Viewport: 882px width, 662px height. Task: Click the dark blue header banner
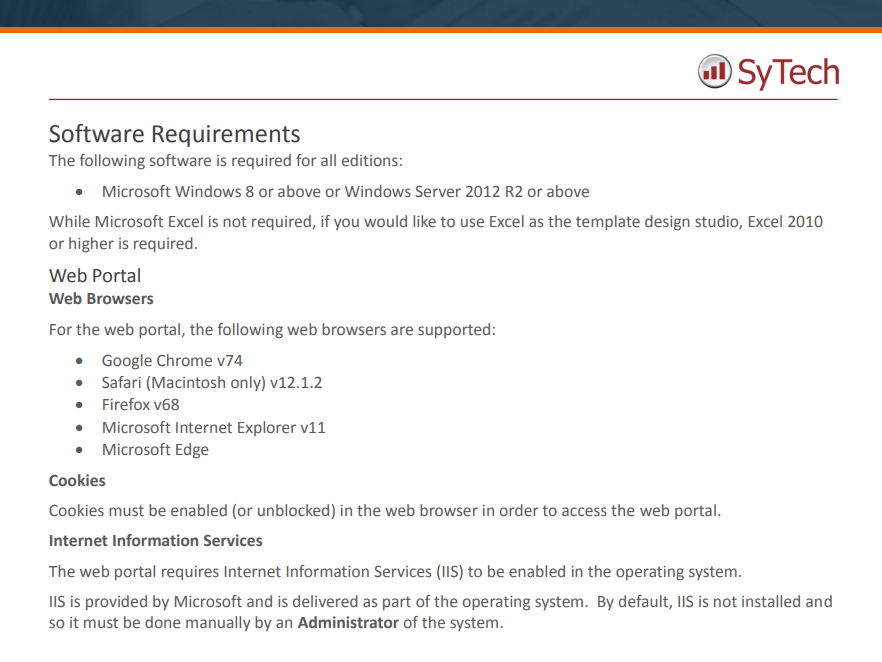click(441, 13)
